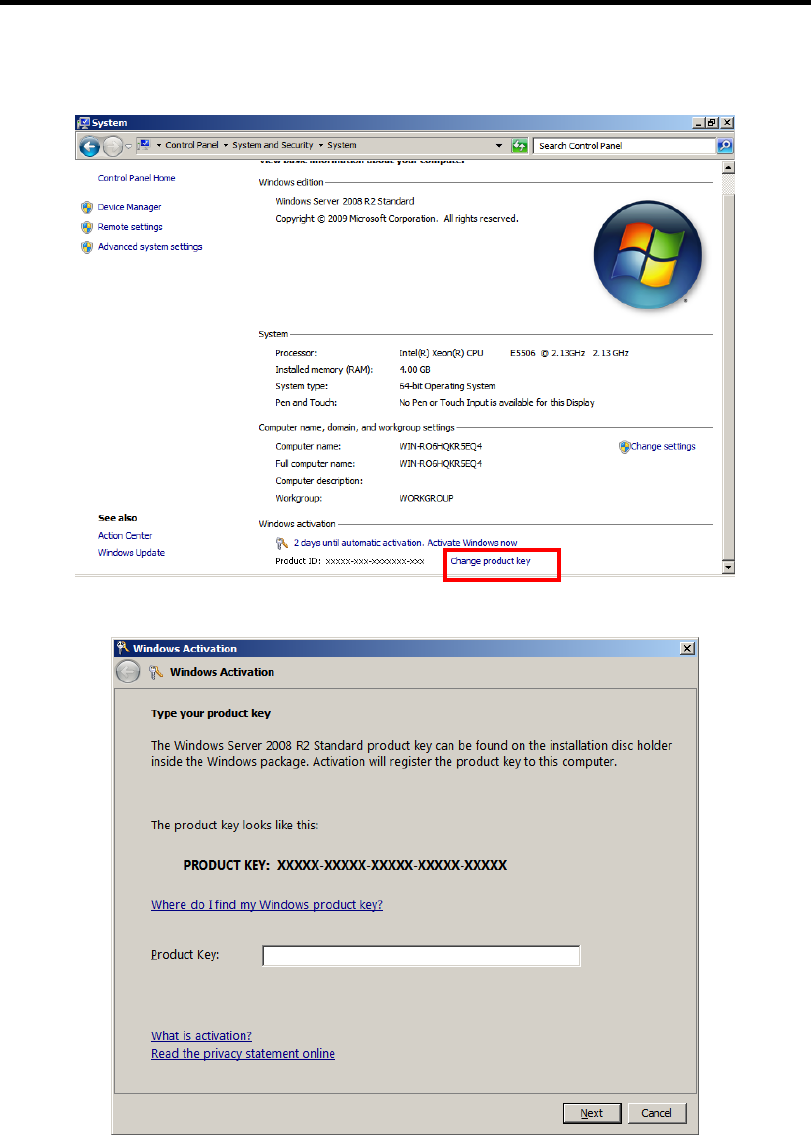
Task: Click the computer name value WIN-RO6HQKR5EQ4
Action: pyautogui.click(x=440, y=447)
